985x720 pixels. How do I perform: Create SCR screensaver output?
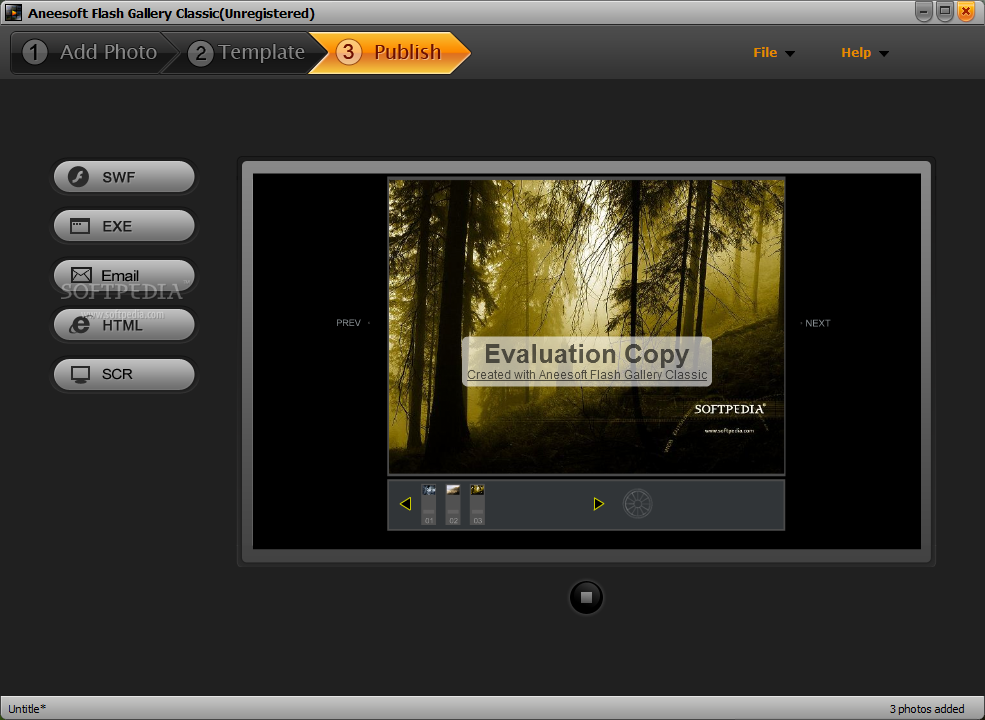click(x=124, y=374)
